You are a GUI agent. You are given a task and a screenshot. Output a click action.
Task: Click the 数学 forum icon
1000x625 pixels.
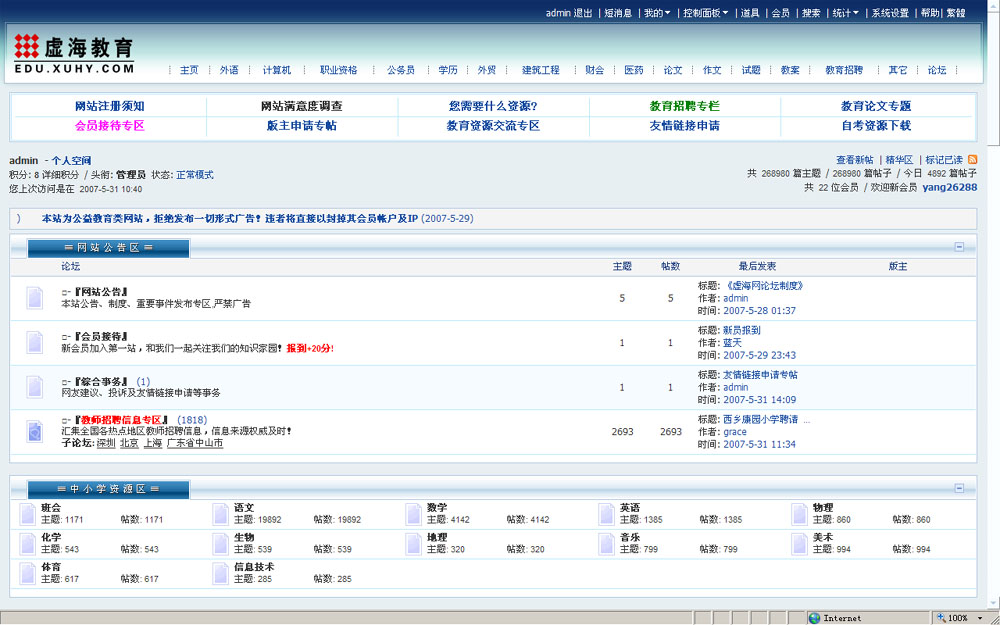click(413, 514)
